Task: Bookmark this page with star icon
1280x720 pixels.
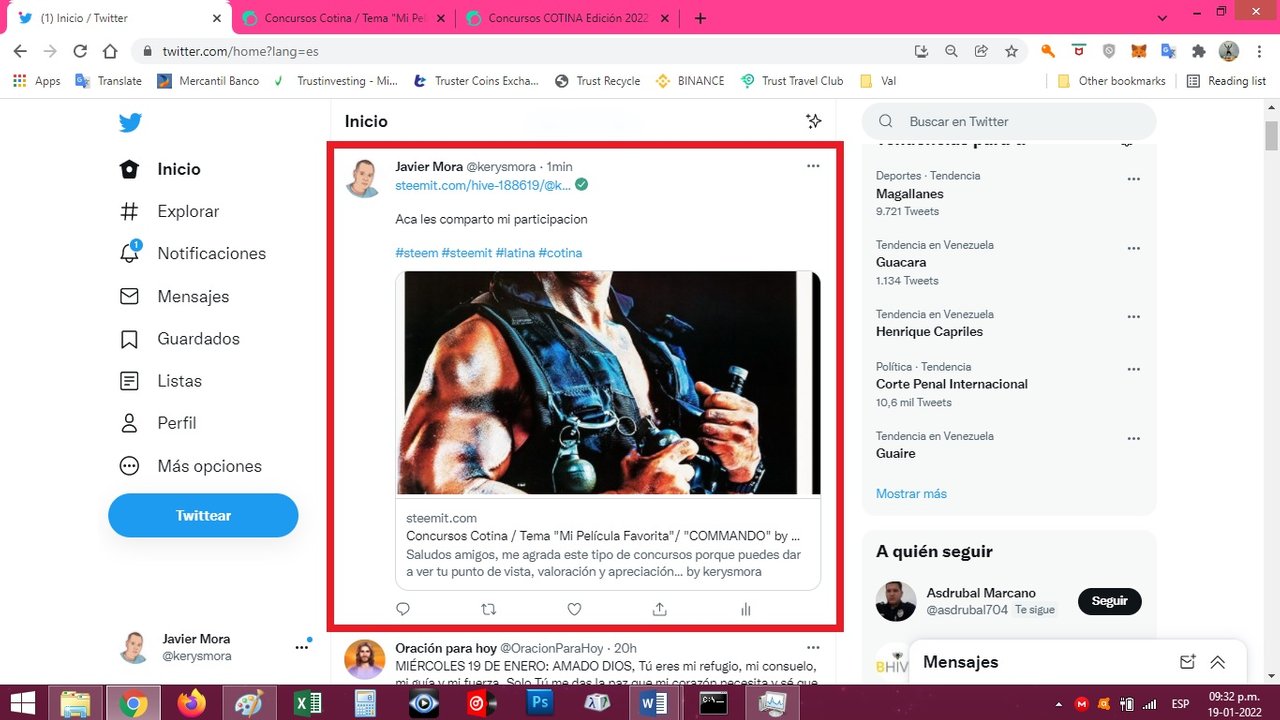Action: (1011, 51)
